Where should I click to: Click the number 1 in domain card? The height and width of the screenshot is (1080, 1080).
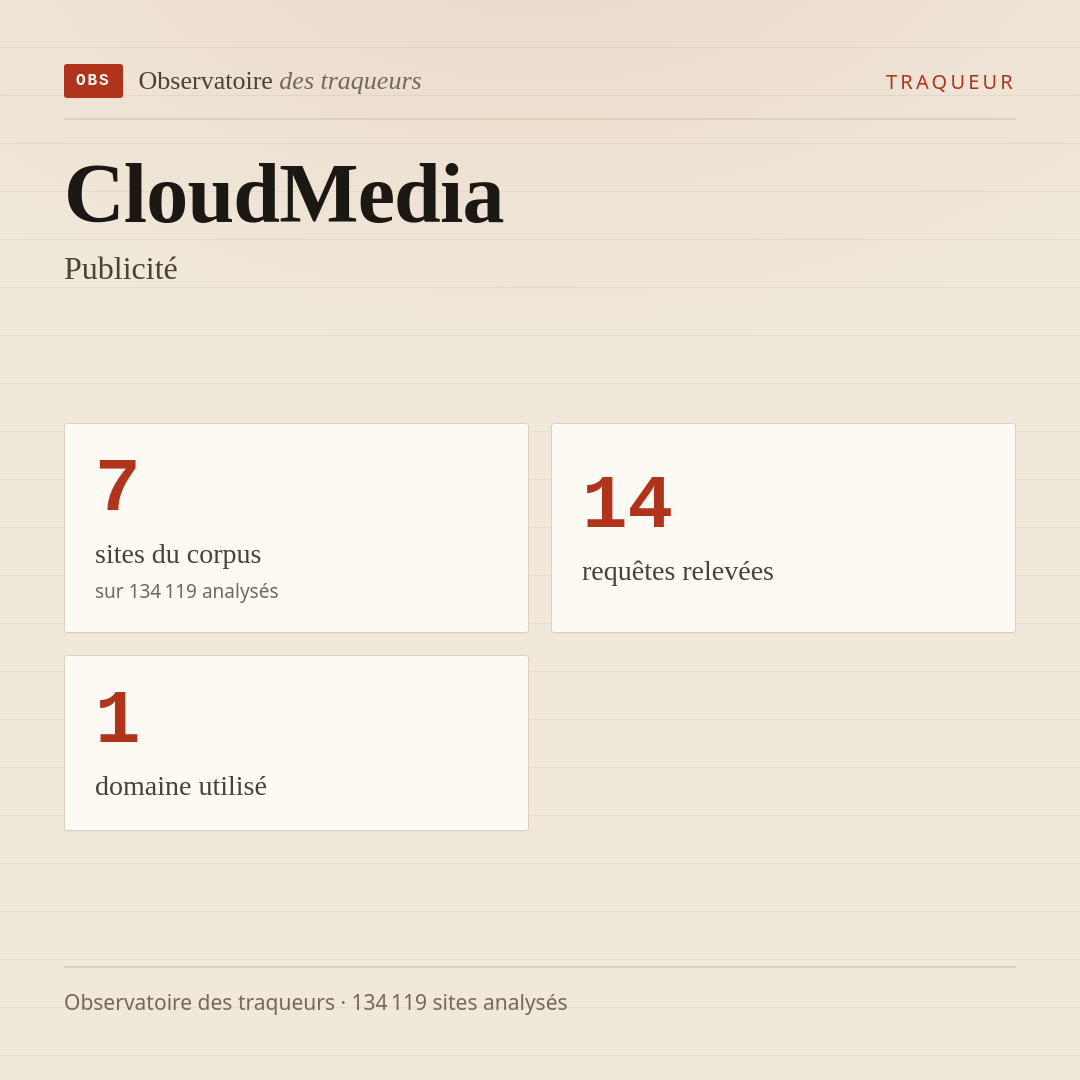point(118,717)
